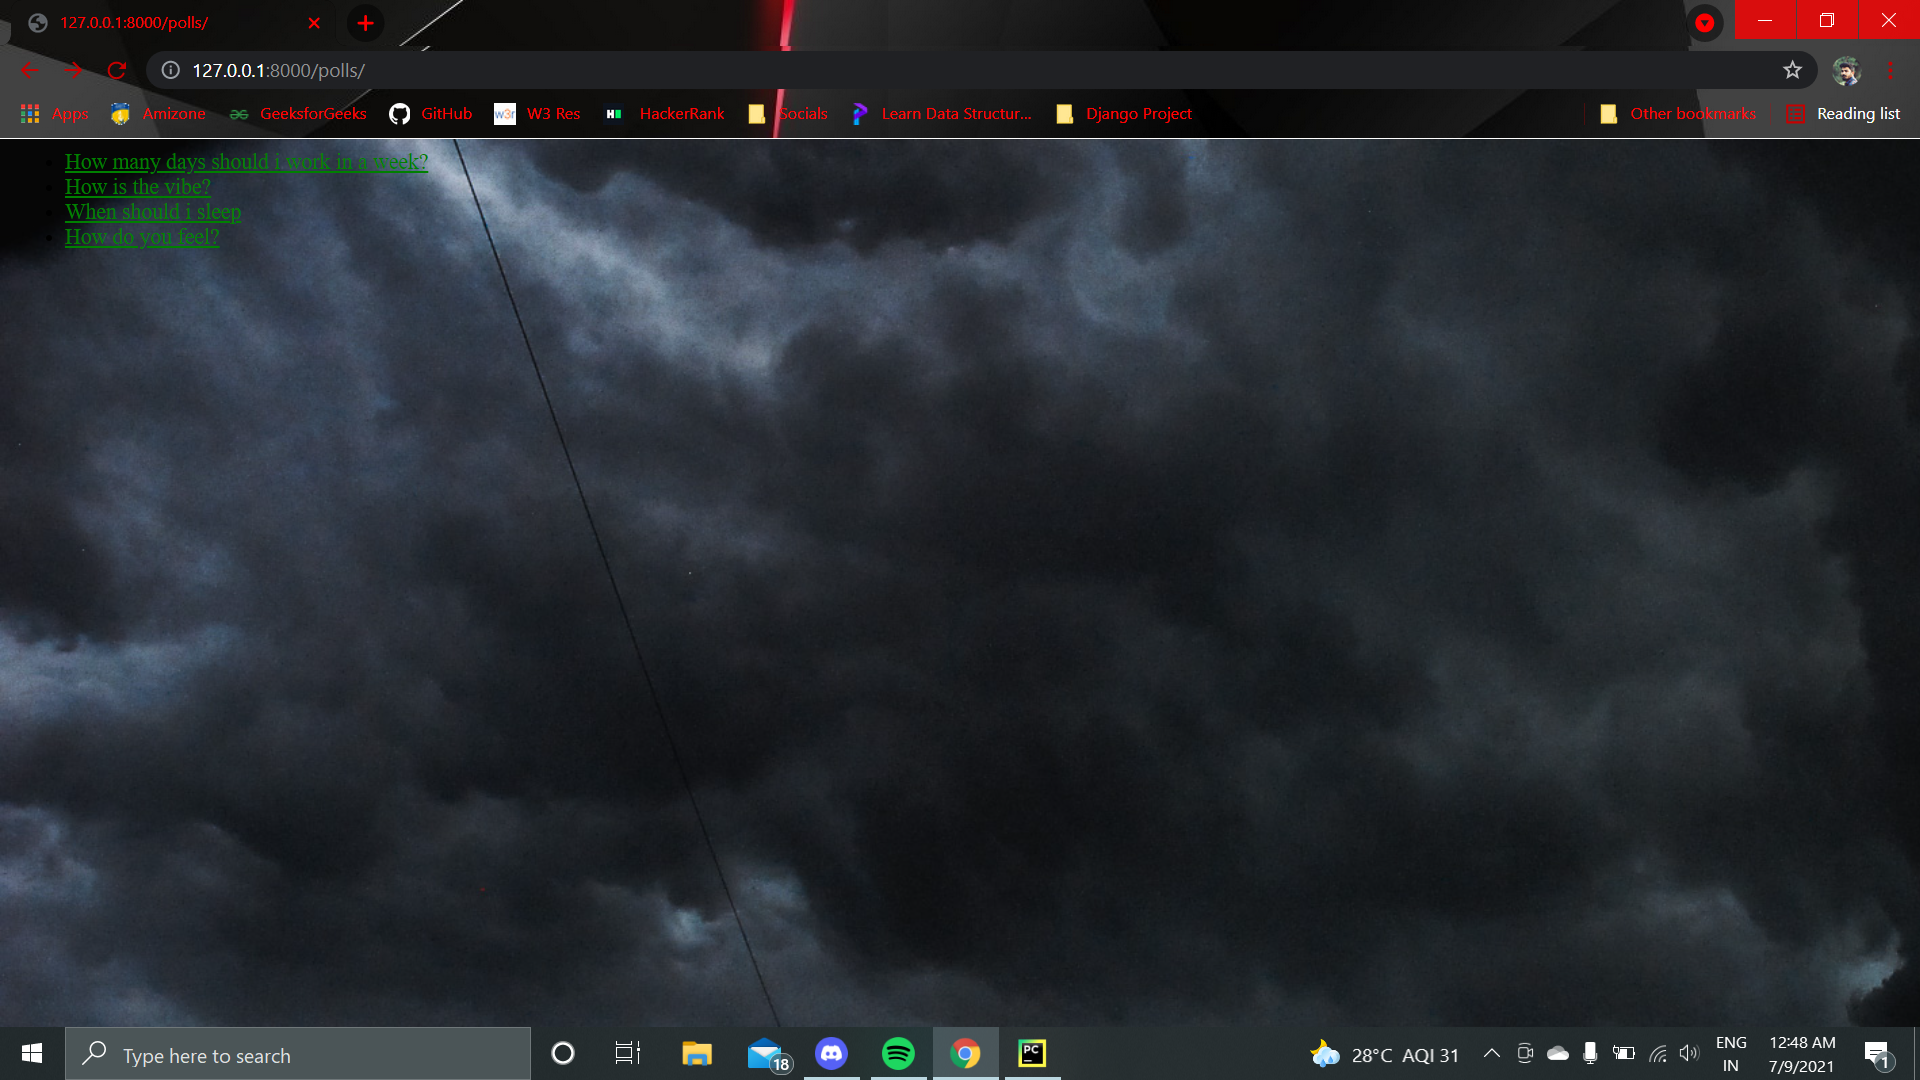This screenshot has height=1080, width=1920.
Task: Open the Spotify taskbar icon
Action: point(898,1053)
